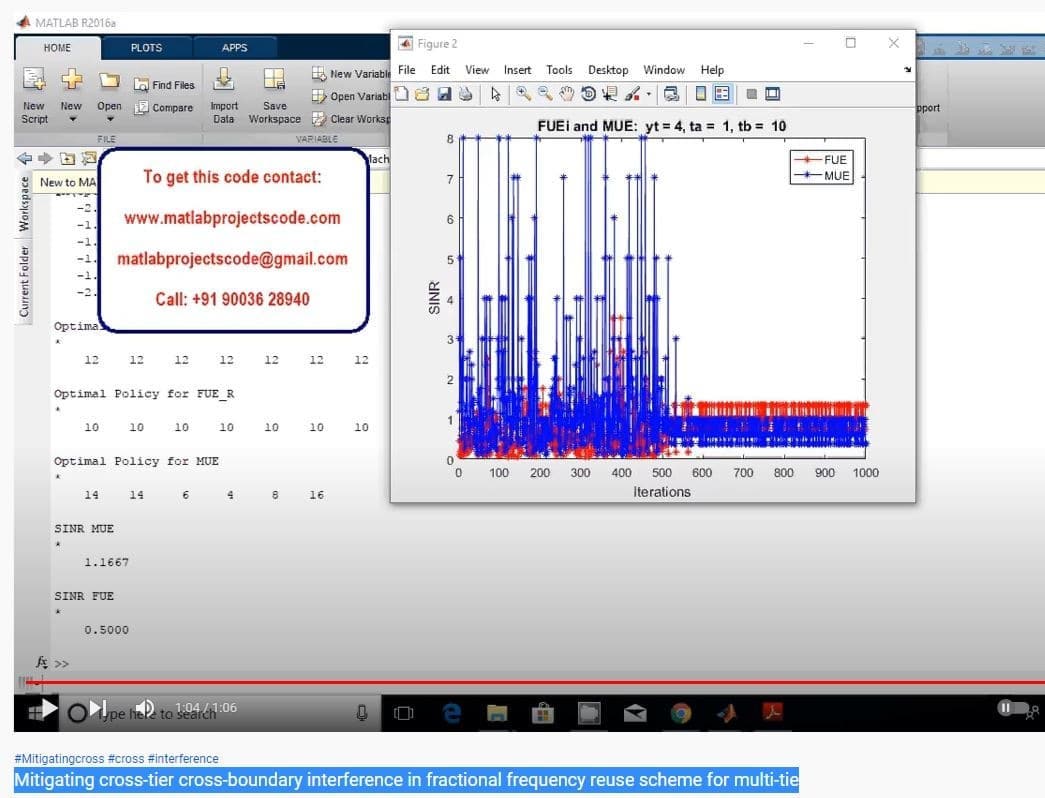
Task: Select the Brush/Select Data tool
Action: 632,94
